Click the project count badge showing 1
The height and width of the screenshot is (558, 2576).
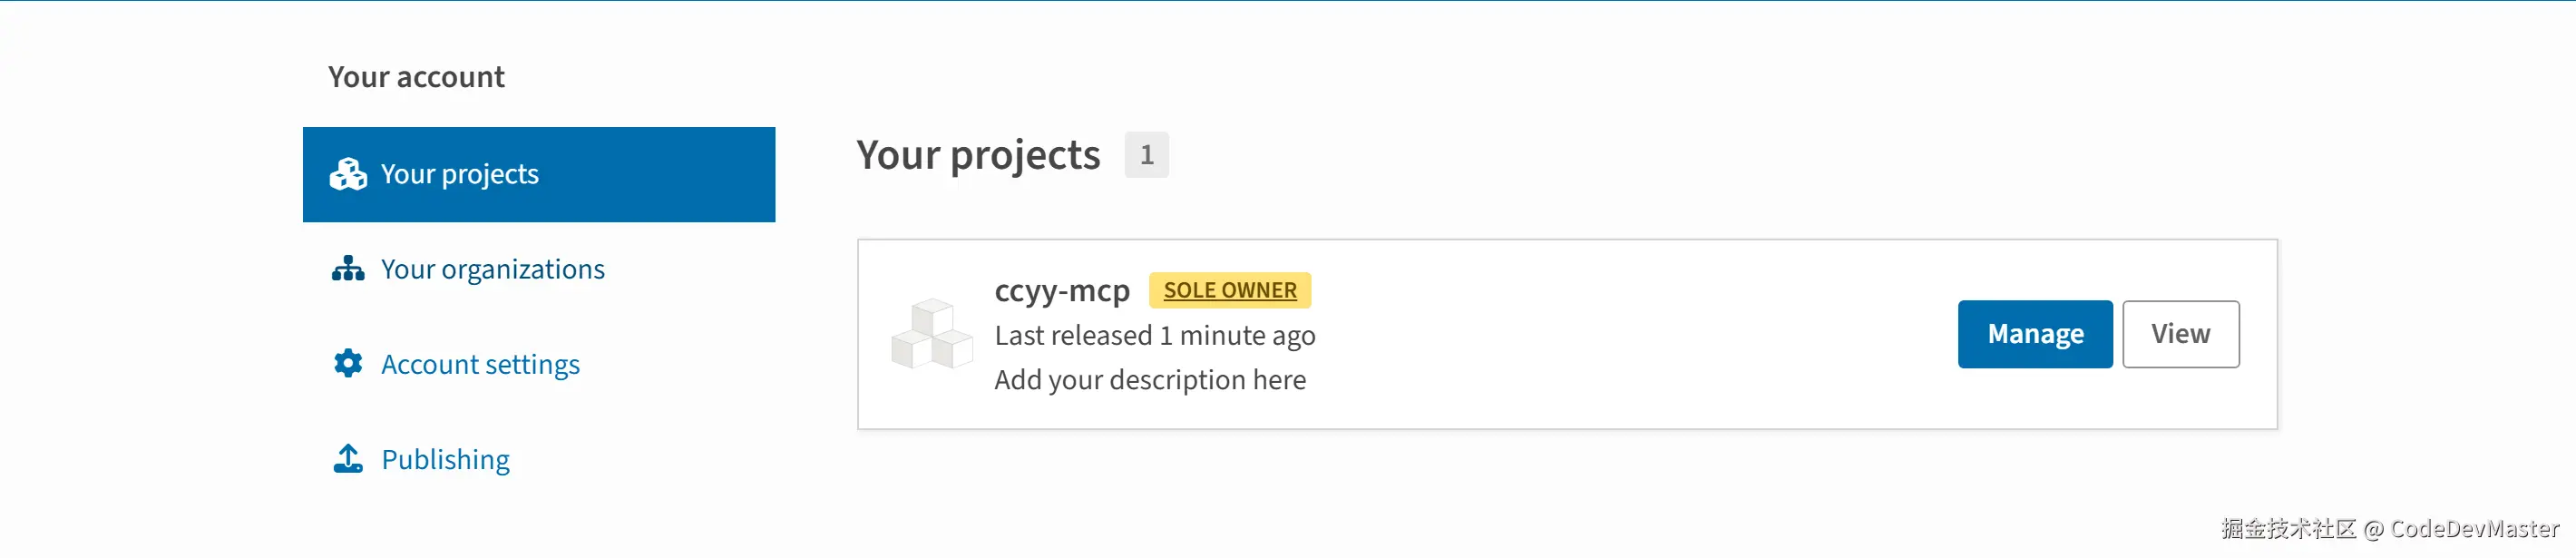1146,155
